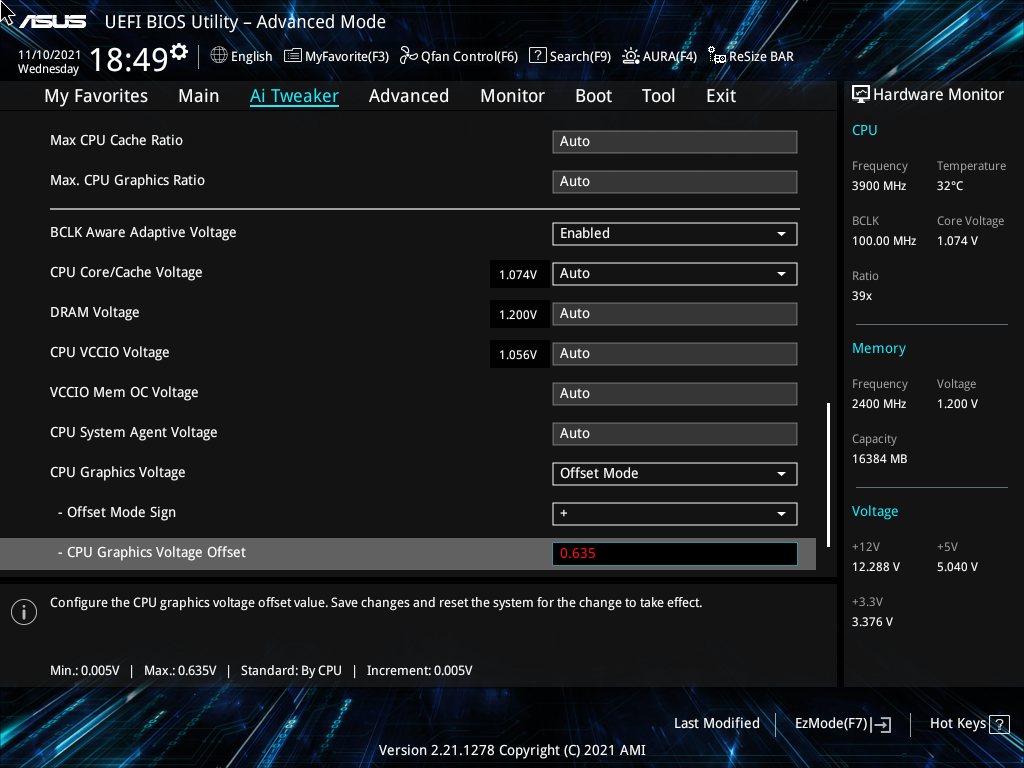Switch to My Favorites tab
The width and height of the screenshot is (1024, 768).
coord(96,96)
